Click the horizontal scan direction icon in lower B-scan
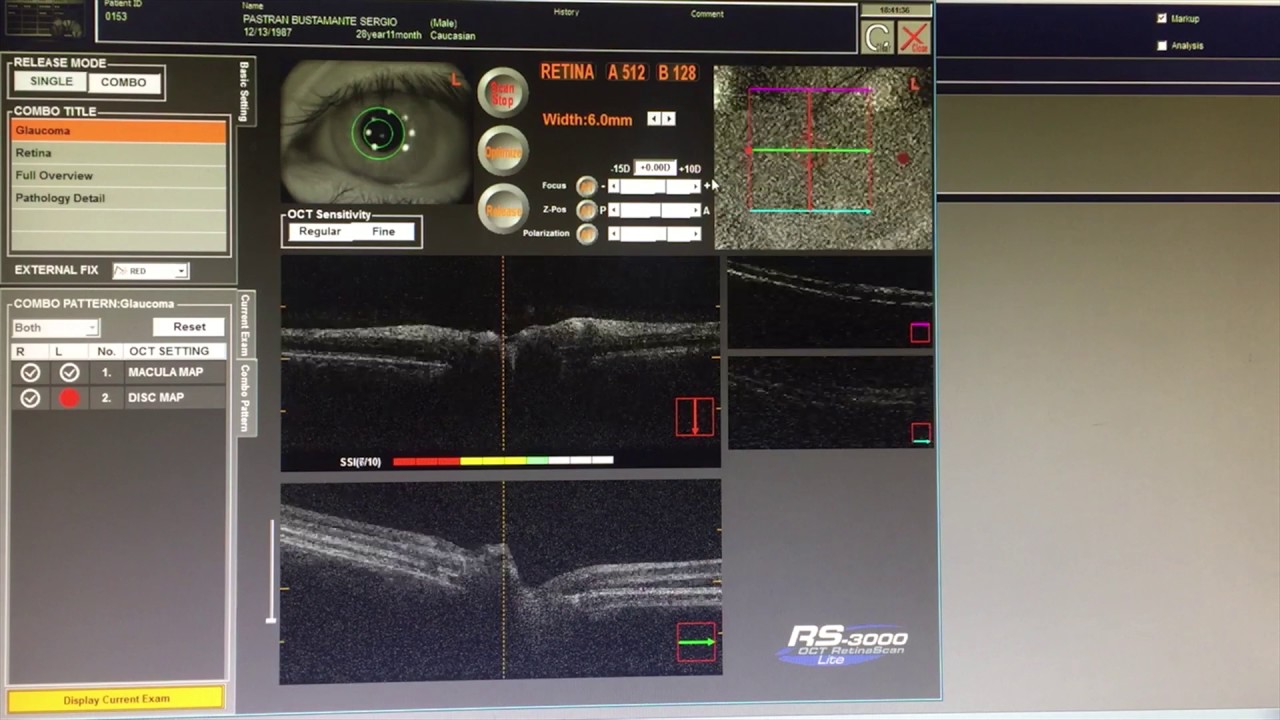 [696, 642]
